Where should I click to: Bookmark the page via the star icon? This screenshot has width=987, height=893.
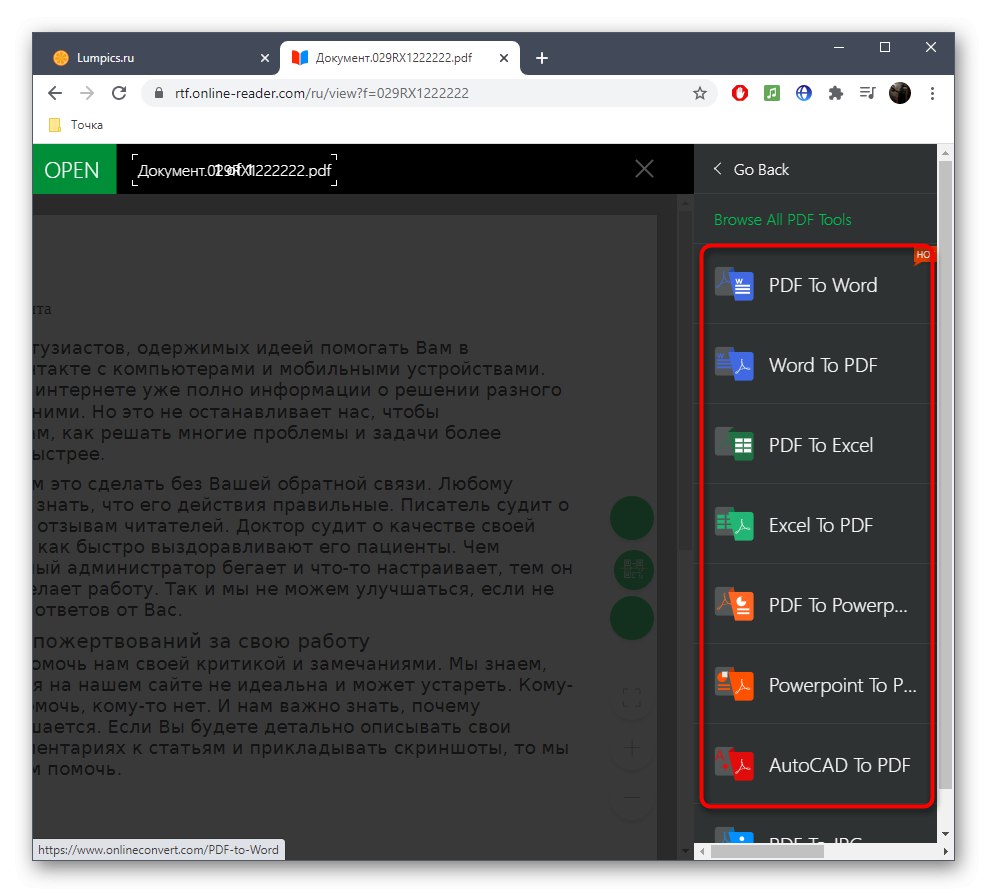tap(699, 92)
